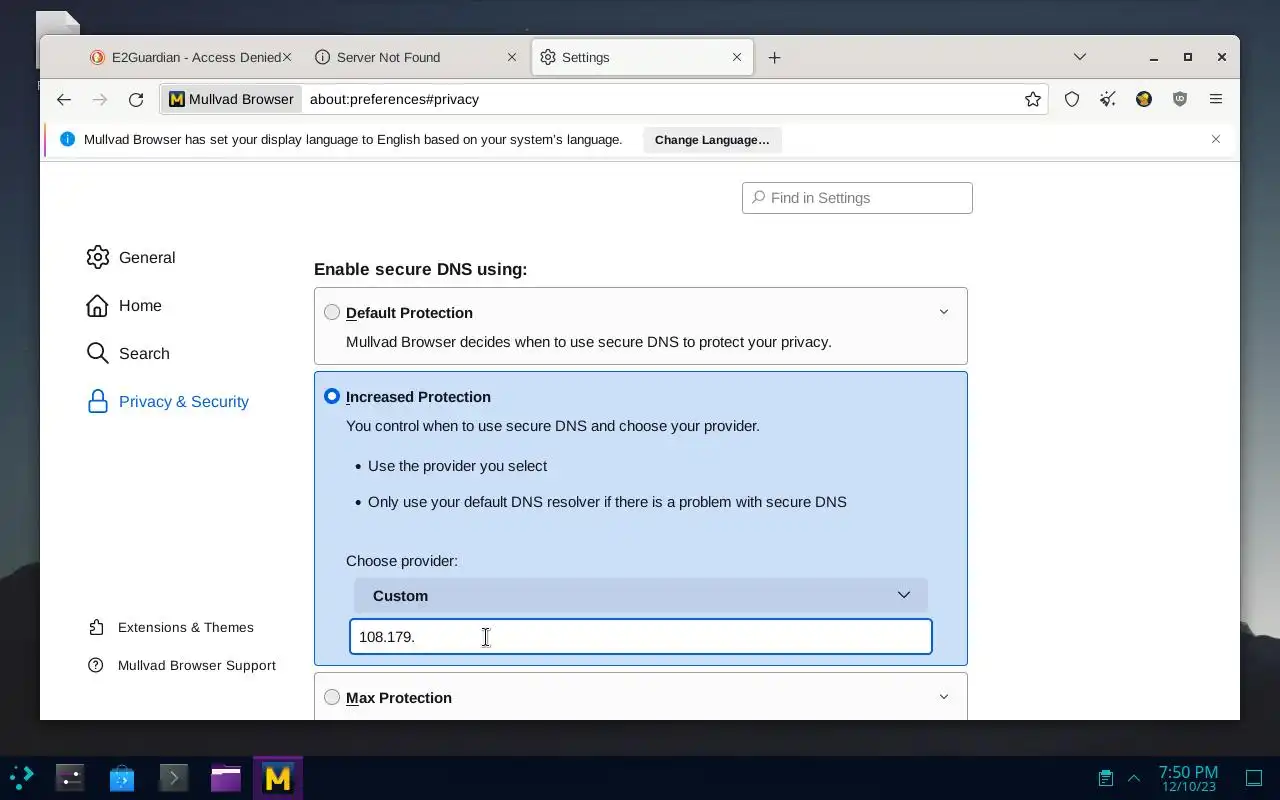1280x800 pixels.
Task: Open the General settings category
Action: [130, 257]
